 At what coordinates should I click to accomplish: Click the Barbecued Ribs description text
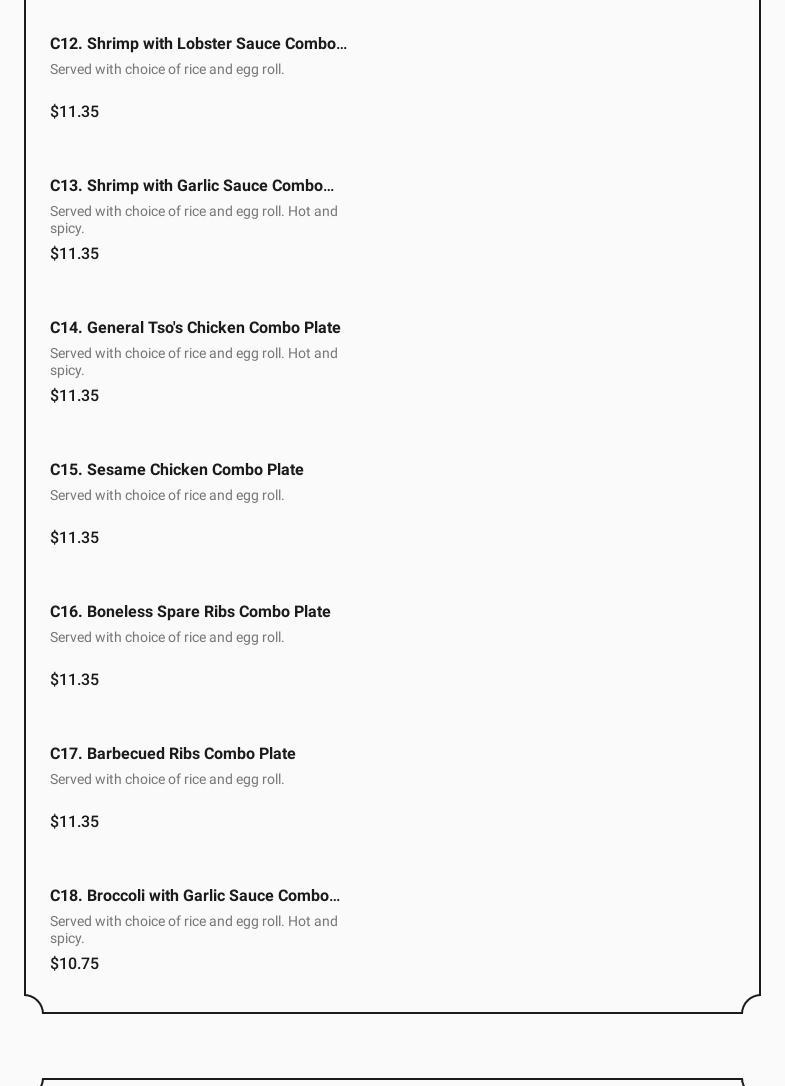167,780
